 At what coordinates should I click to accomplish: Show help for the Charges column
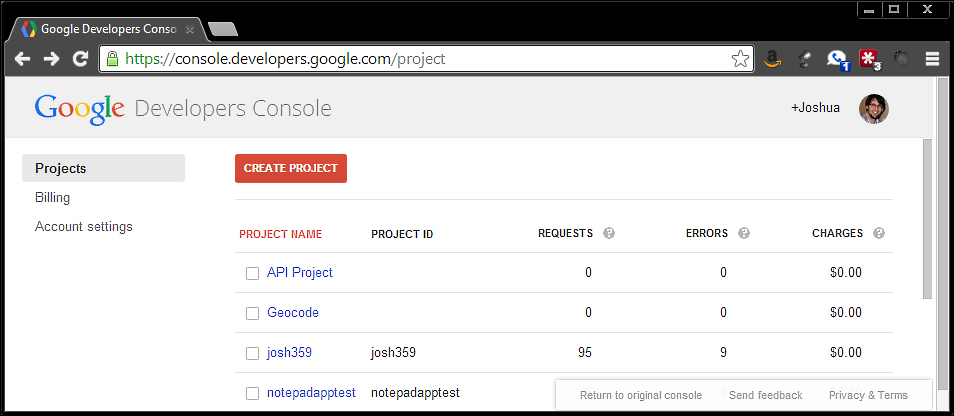879,234
